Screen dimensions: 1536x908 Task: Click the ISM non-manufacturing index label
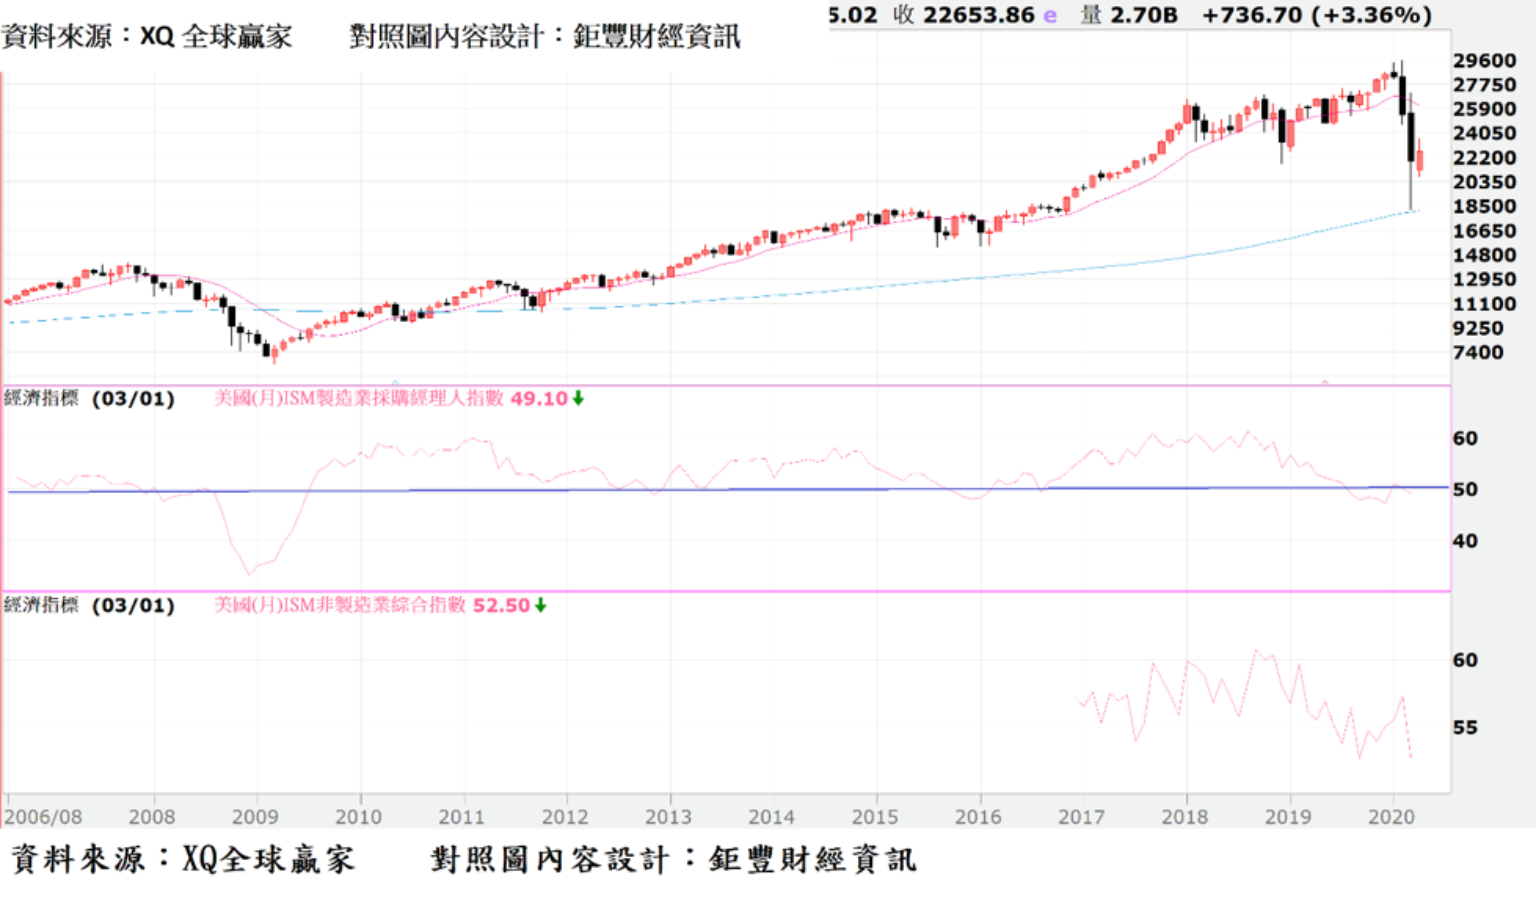(x=340, y=605)
